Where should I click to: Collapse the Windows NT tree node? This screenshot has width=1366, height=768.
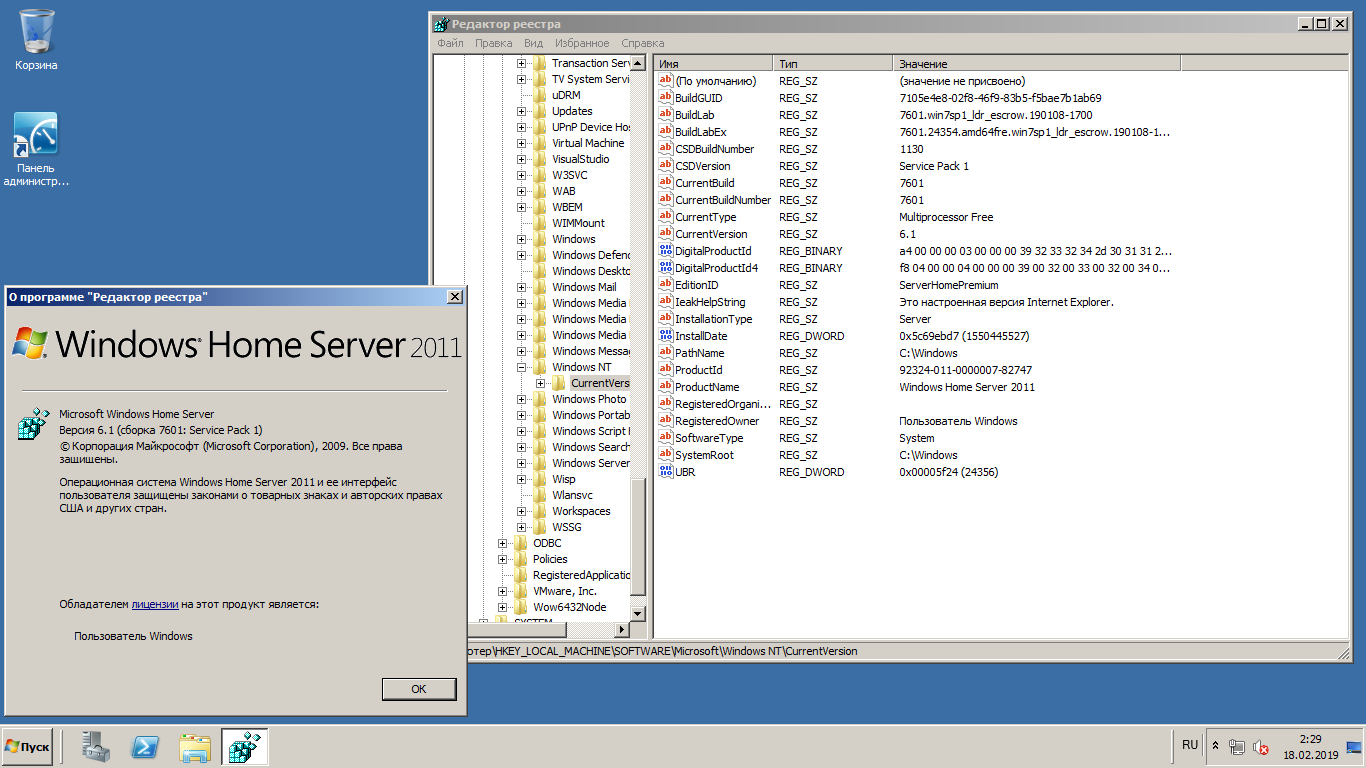(x=522, y=367)
